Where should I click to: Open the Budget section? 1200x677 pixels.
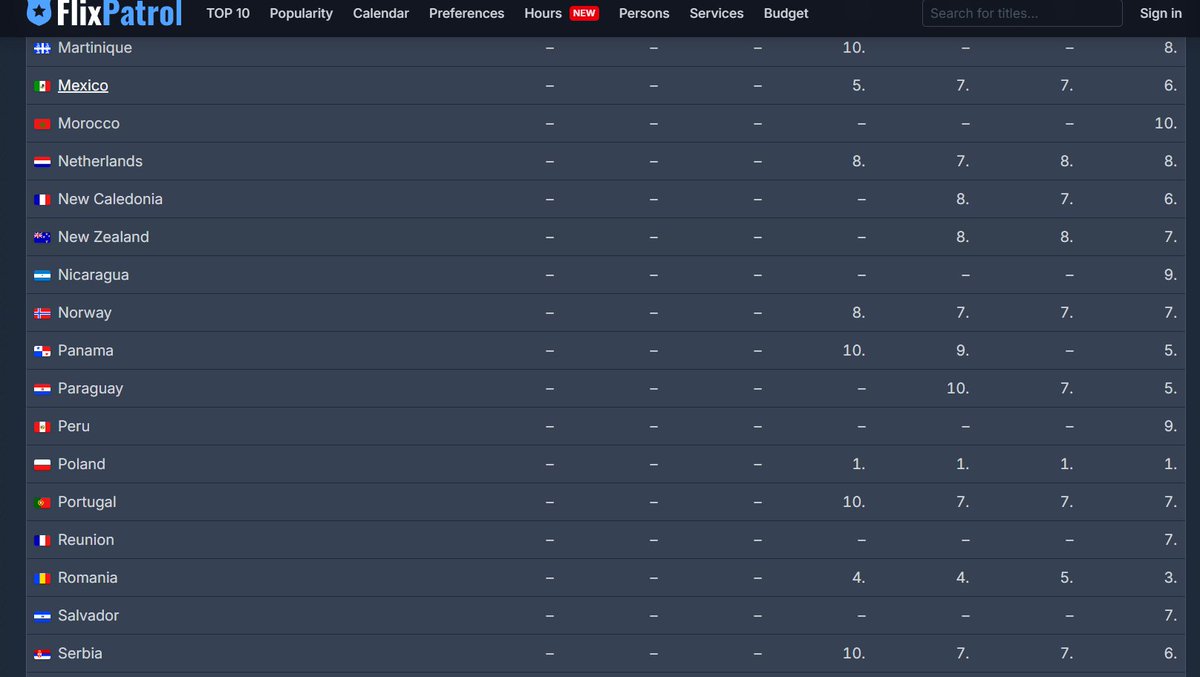click(x=786, y=13)
